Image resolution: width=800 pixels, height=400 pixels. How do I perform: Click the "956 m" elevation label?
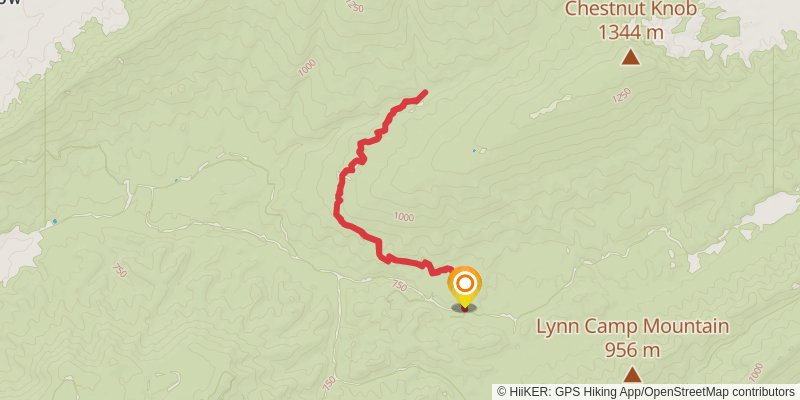pyautogui.click(x=632, y=351)
